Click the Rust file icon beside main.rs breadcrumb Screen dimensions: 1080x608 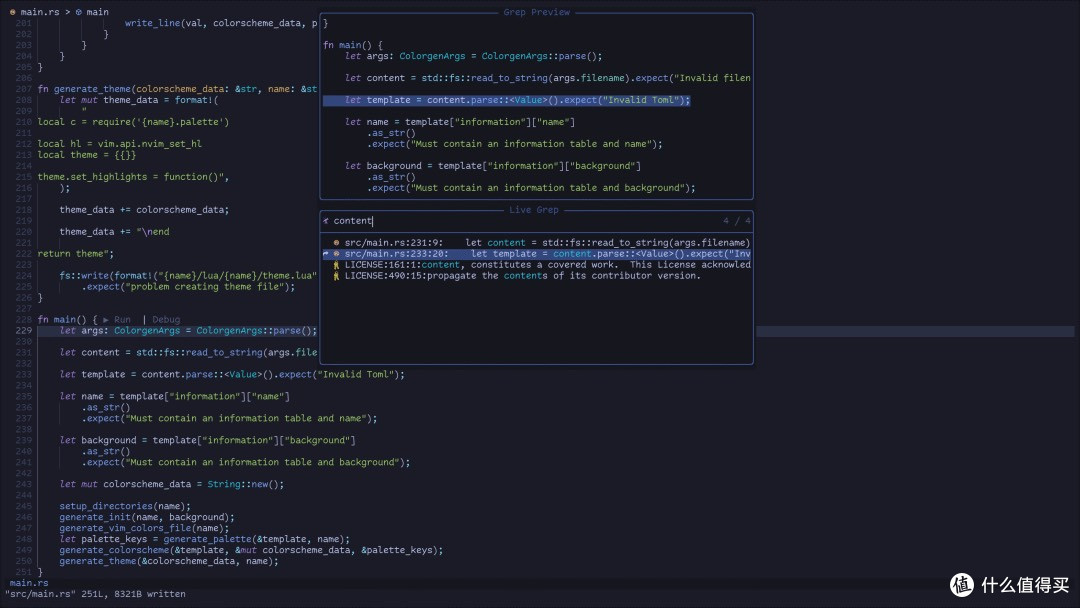click(12, 12)
